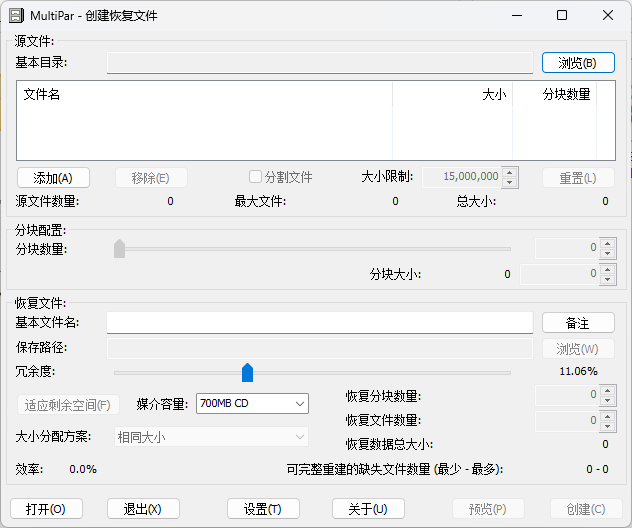Click the 大小 column header
Image resolution: width=632 pixels, height=528 pixels.
pos(452,94)
